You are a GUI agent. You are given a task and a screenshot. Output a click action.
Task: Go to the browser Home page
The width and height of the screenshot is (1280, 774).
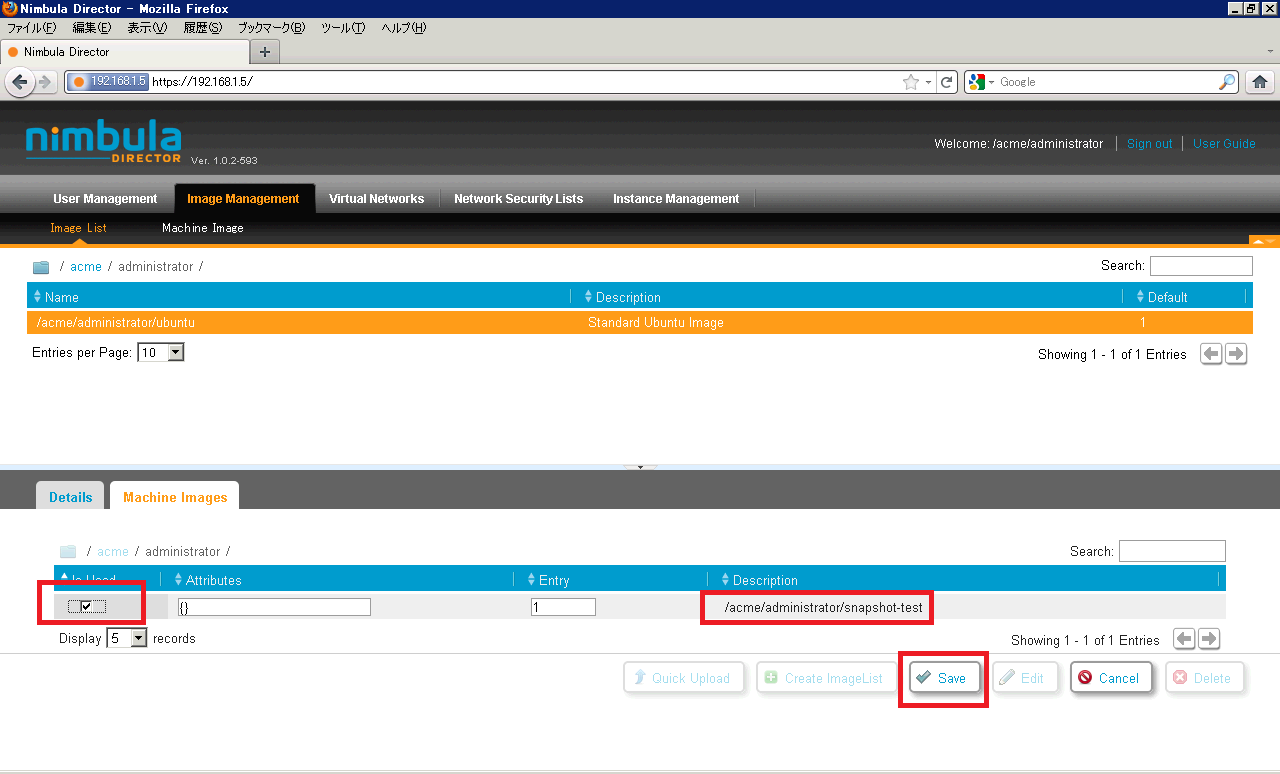tap(1260, 82)
